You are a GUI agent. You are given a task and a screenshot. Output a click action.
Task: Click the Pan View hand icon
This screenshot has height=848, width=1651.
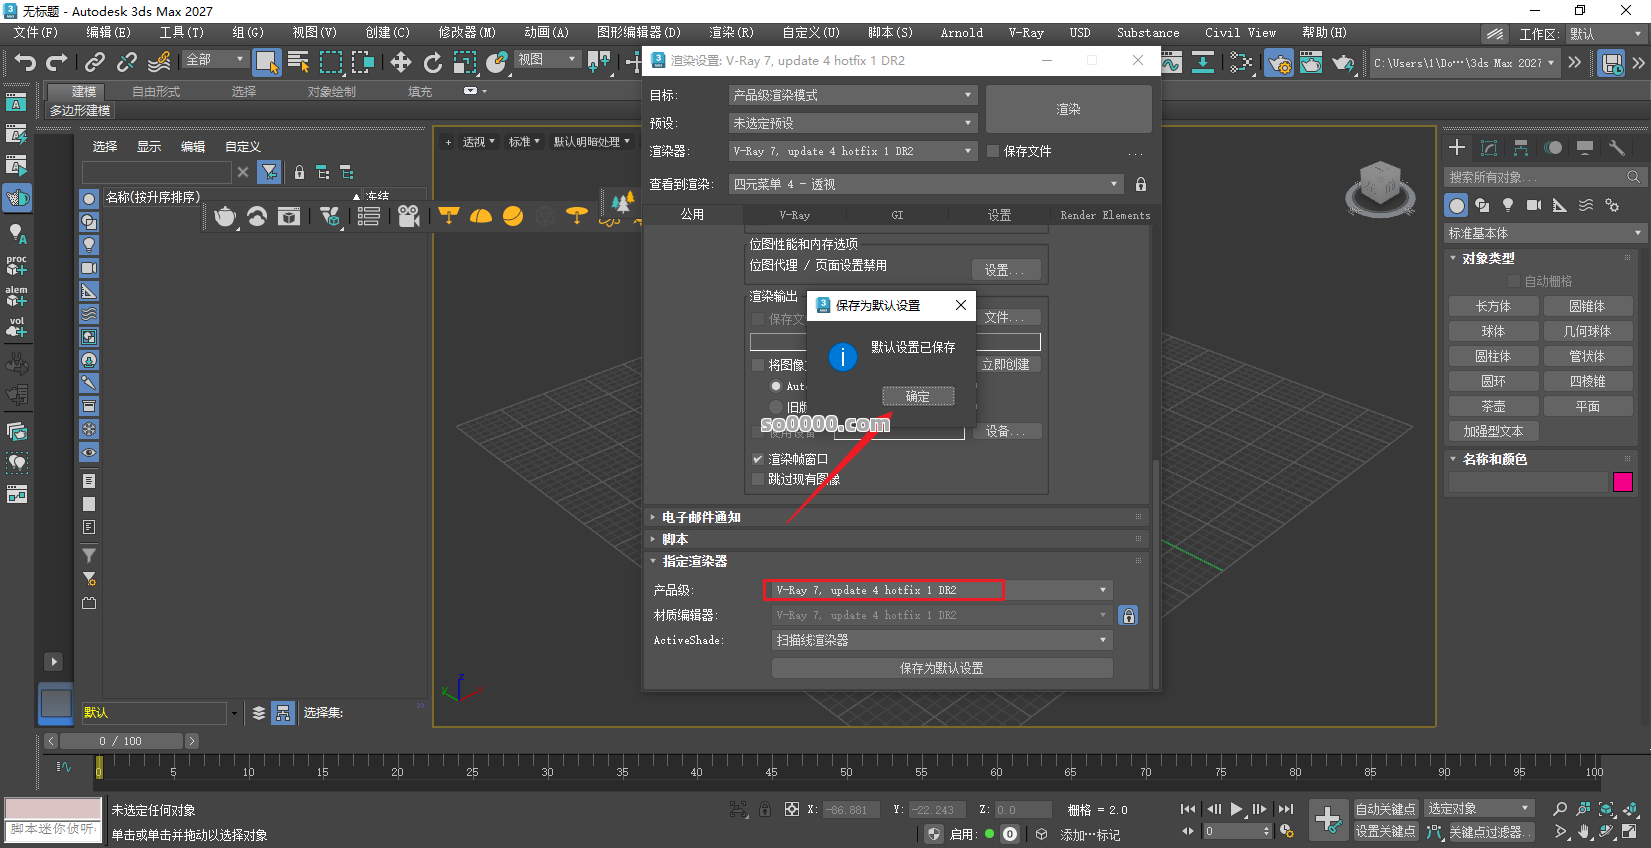1584,831
